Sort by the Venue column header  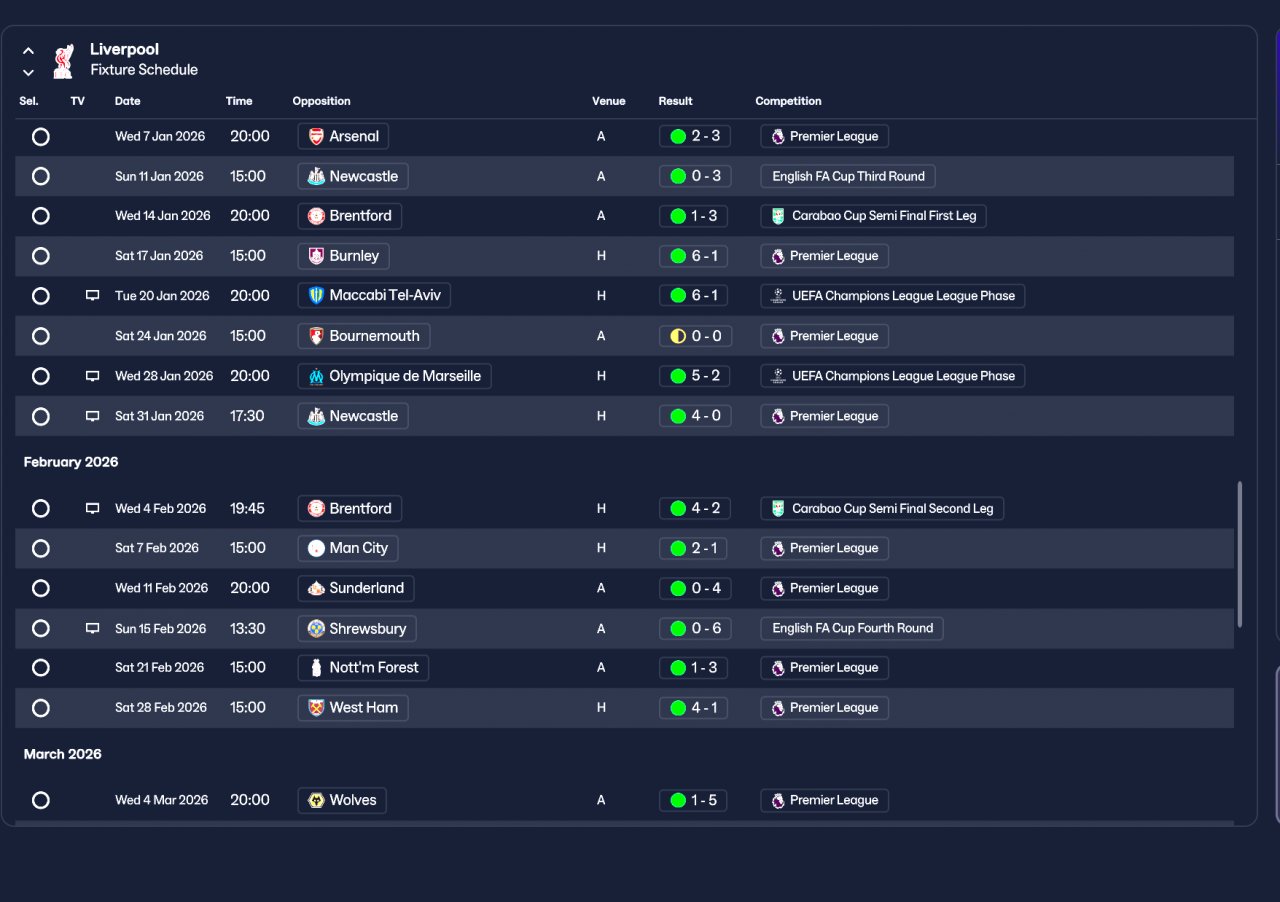tap(608, 101)
